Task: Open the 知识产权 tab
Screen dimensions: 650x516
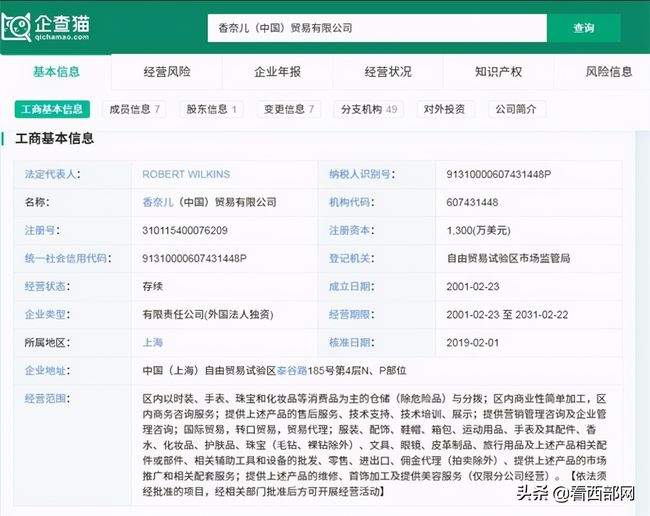Action: pyautogui.click(x=498, y=72)
